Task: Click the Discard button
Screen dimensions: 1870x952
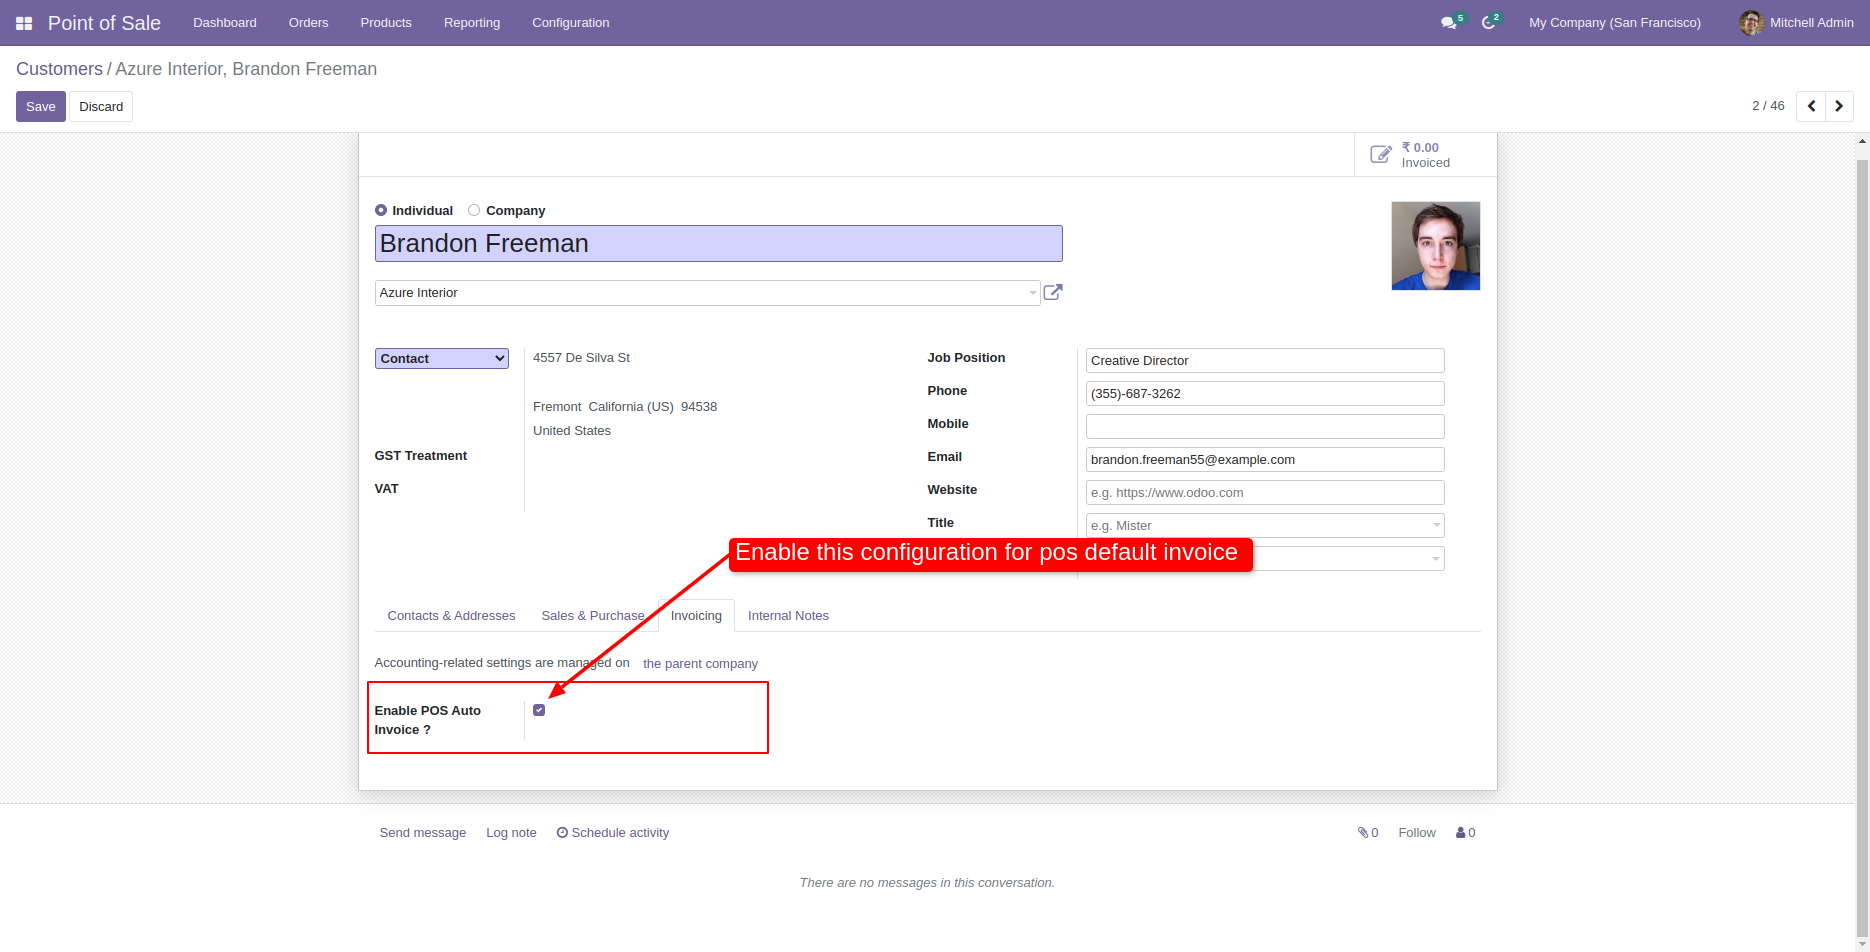Action: click(101, 107)
